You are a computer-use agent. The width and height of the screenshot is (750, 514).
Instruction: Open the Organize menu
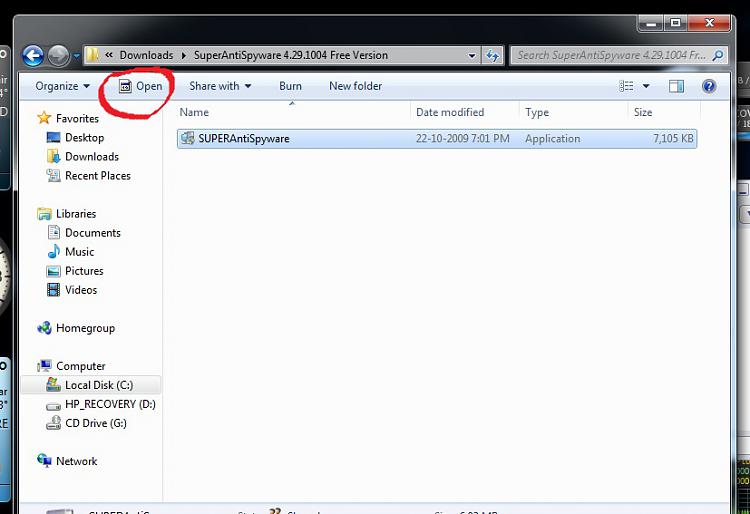62,86
